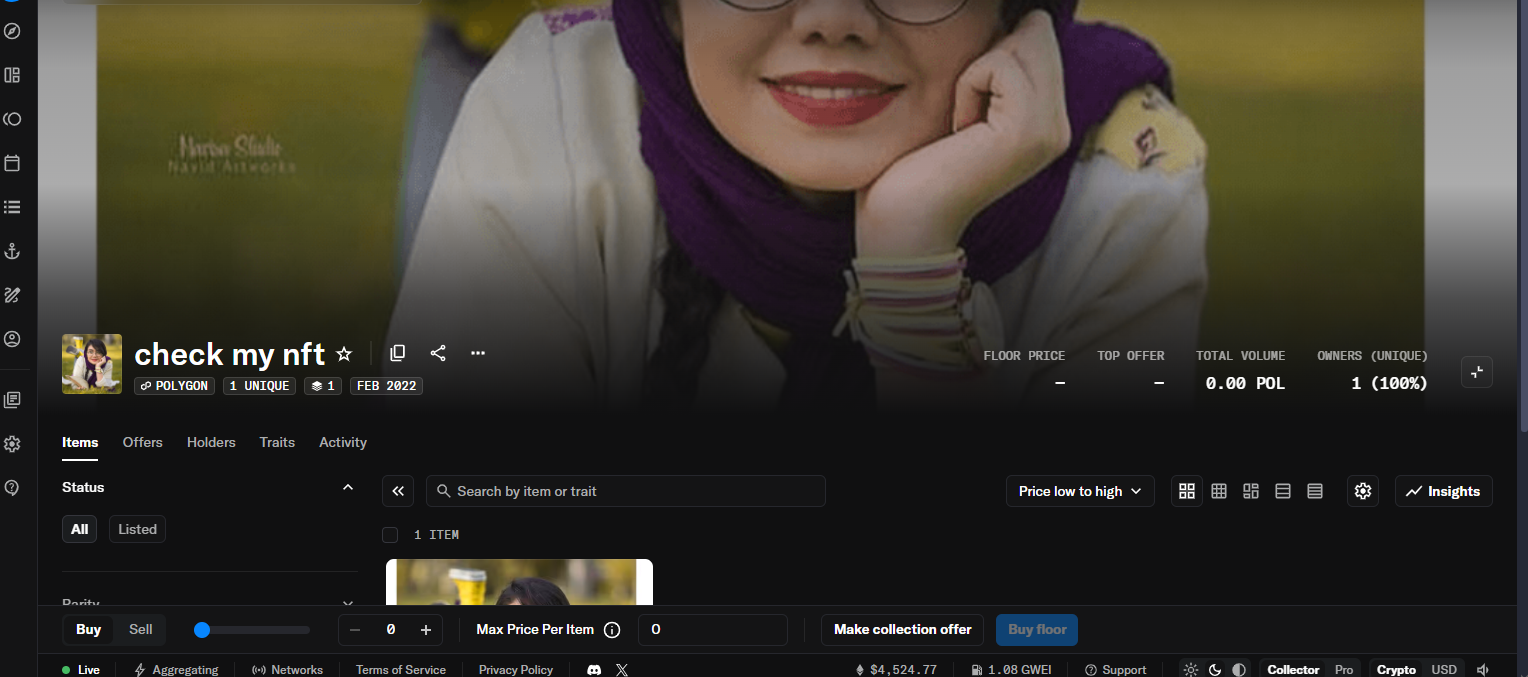The height and width of the screenshot is (677, 1528).
Task: Collapse the filter sidebar with double-chevron
Action: 398,491
